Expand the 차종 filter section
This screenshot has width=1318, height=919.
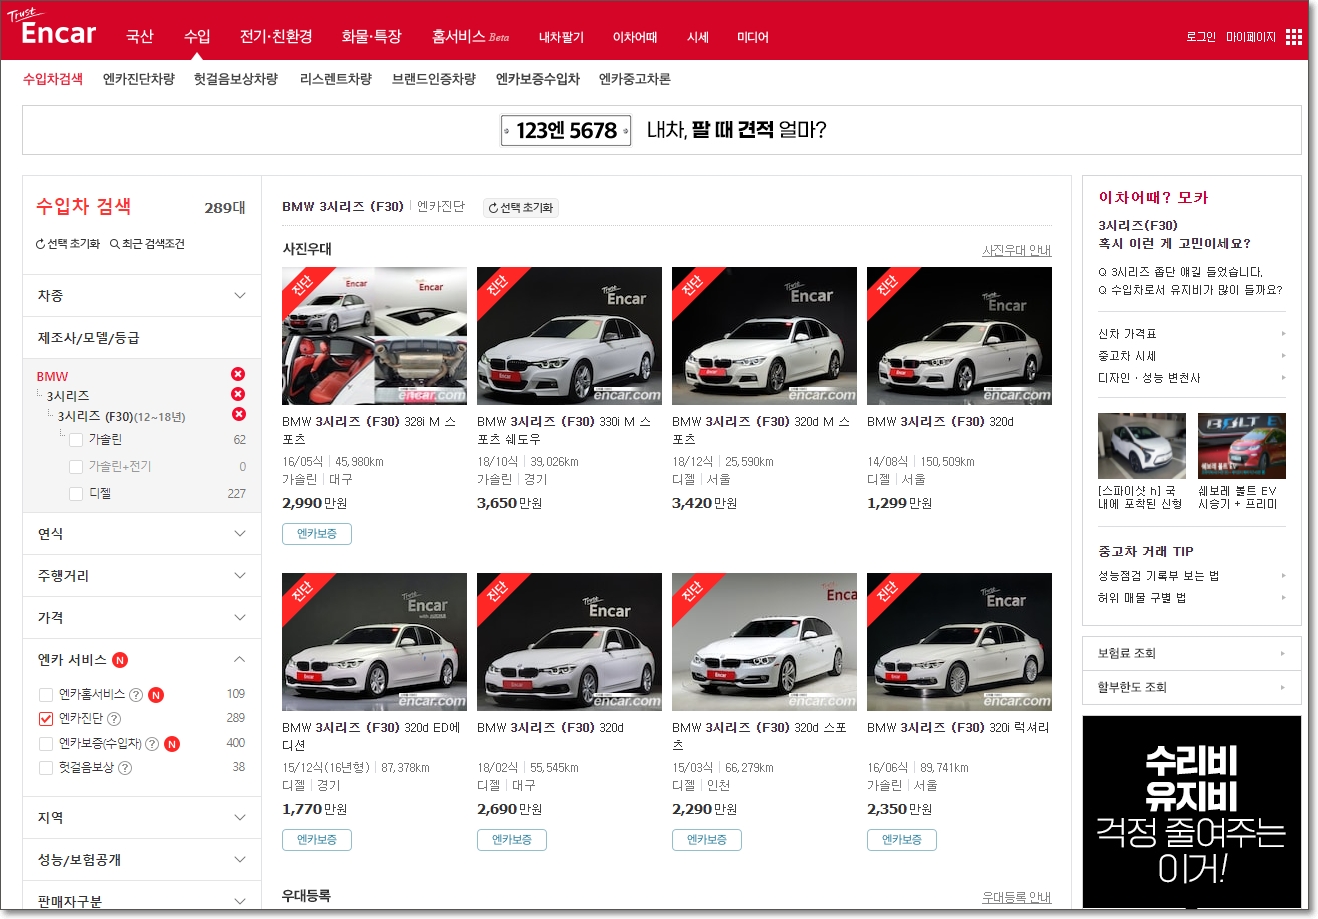click(142, 296)
